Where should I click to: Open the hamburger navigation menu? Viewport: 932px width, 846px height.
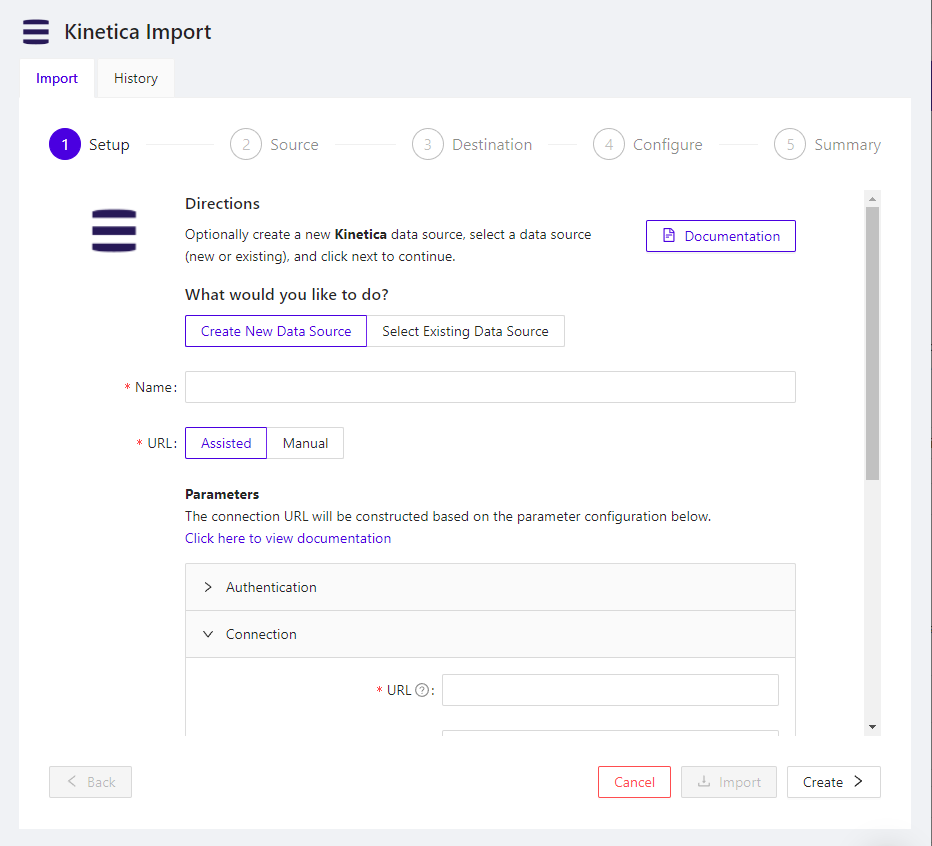tap(35, 31)
